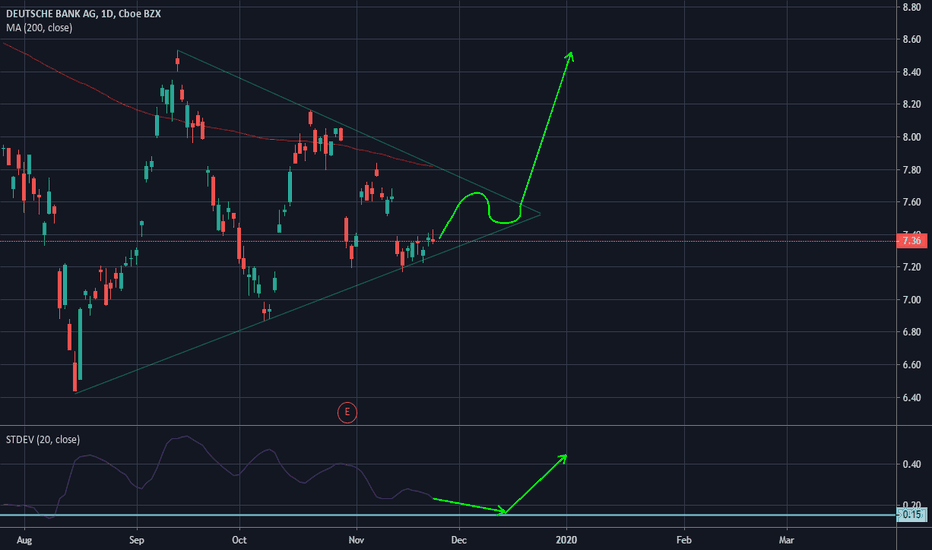The width and height of the screenshot is (932, 550).
Task: Click the 8.60 price axis label
Action: click(x=911, y=39)
